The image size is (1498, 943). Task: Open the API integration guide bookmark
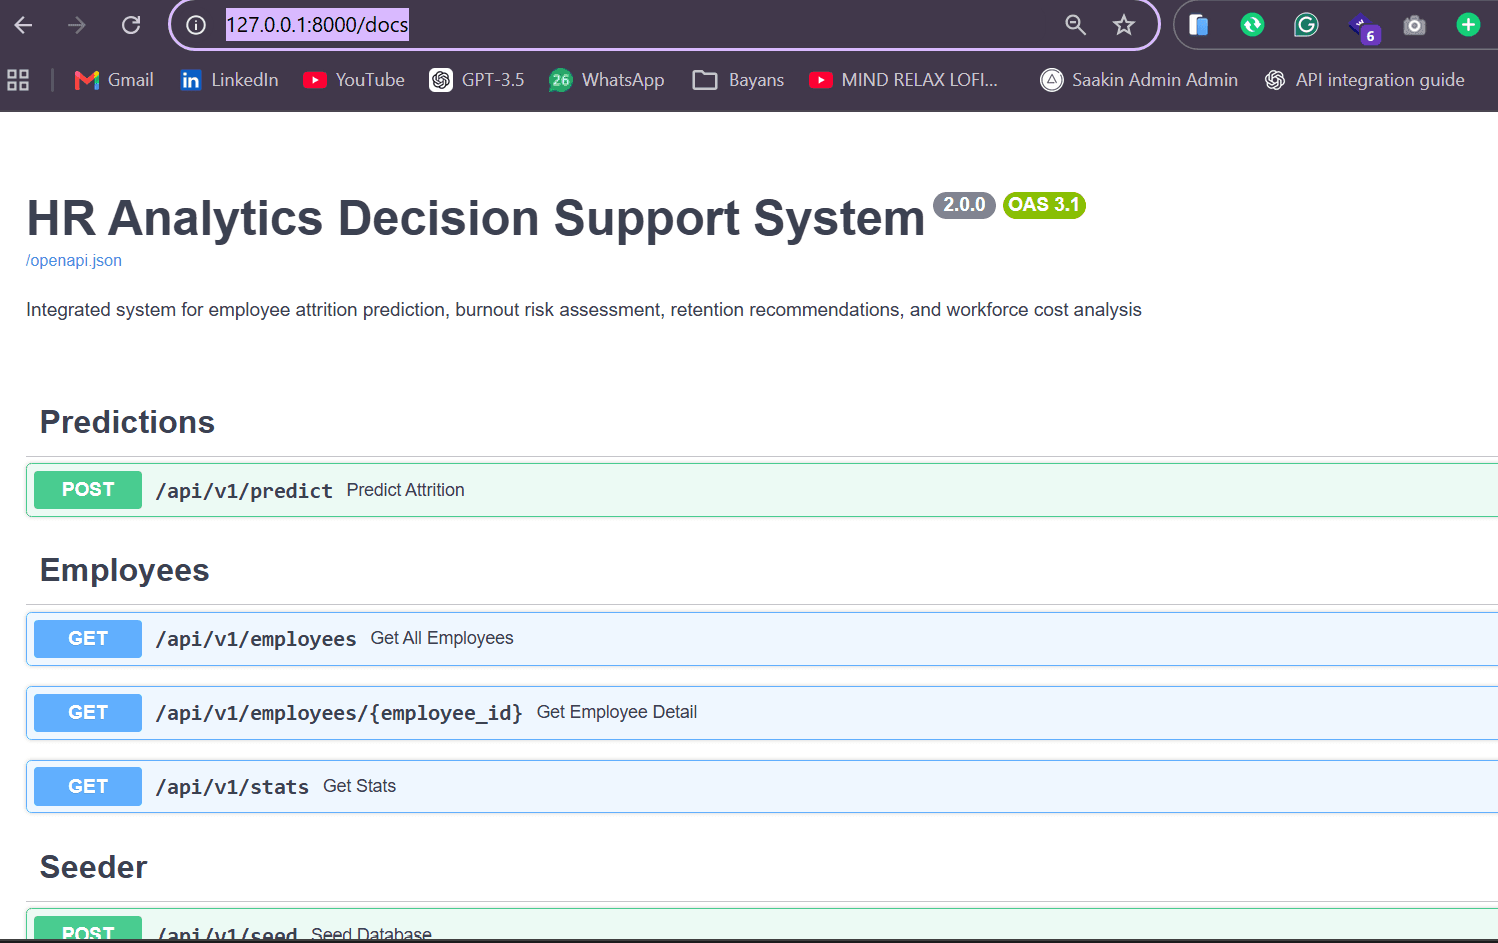coord(1365,80)
